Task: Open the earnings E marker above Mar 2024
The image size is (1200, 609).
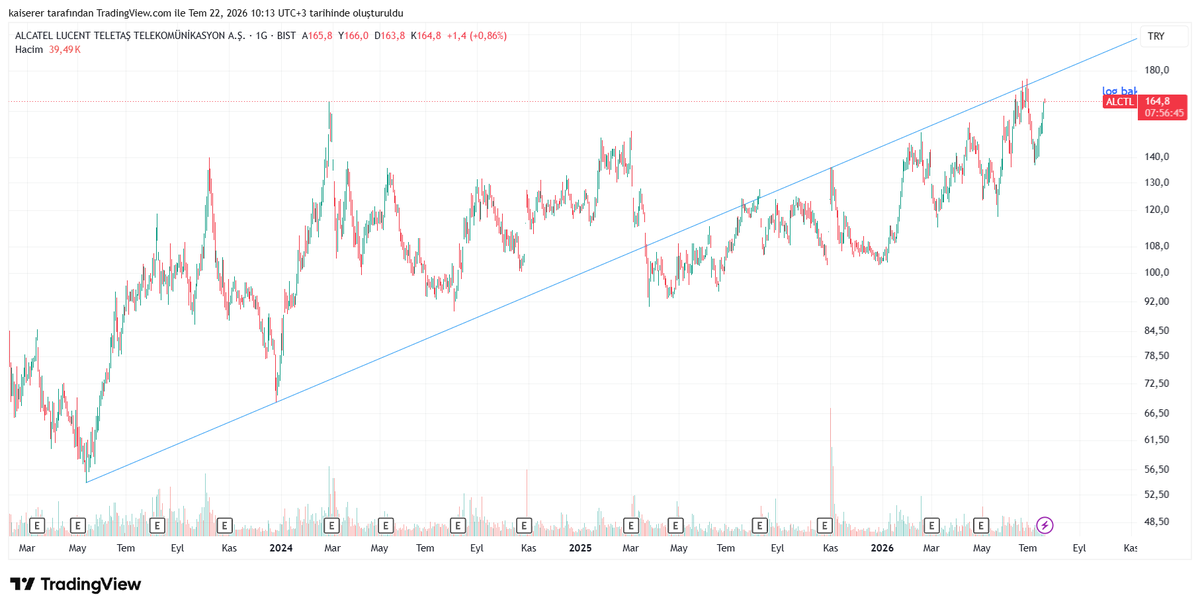Action: tap(331, 524)
